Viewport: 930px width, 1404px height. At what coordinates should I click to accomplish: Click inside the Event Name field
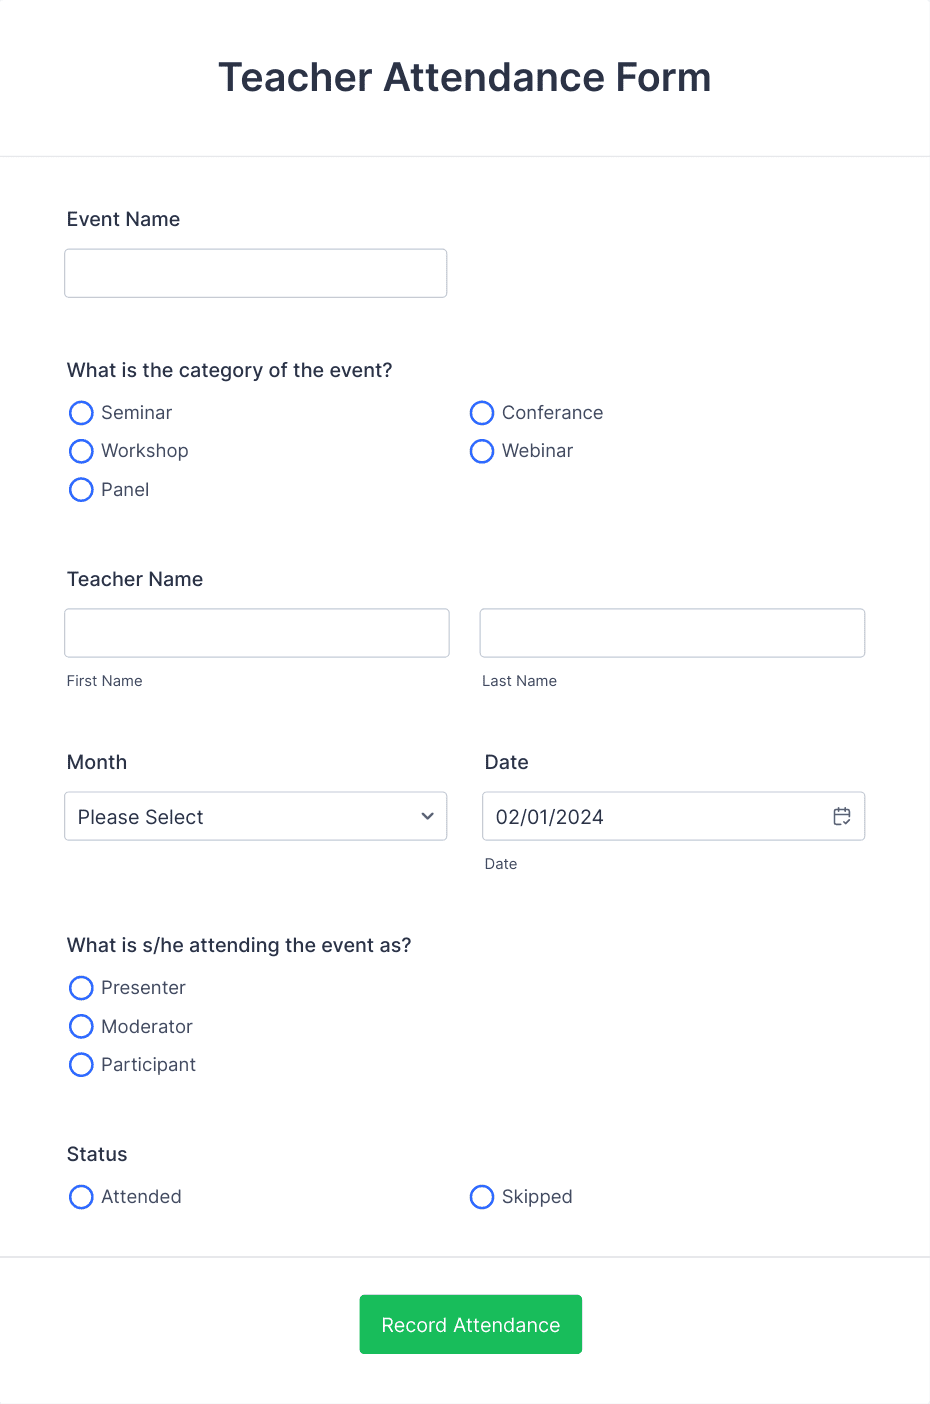pos(255,272)
